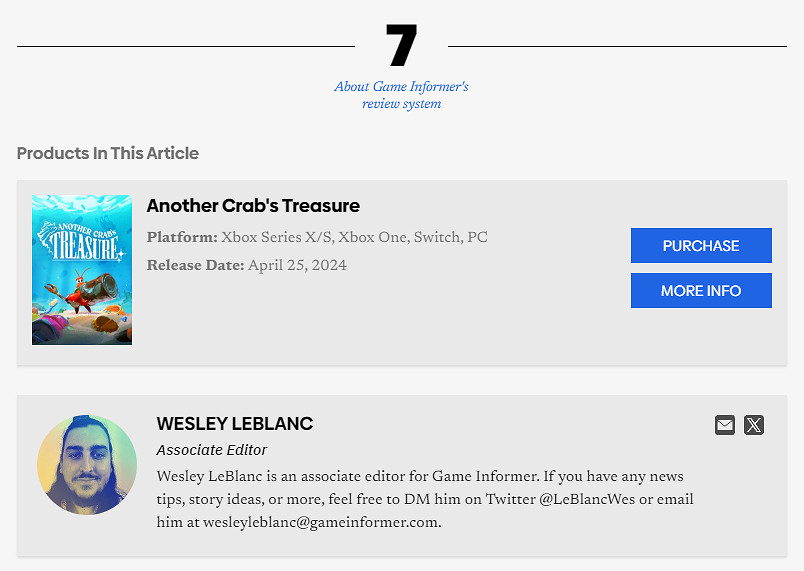This screenshot has width=804, height=571.
Task: Open About Game Informer's review system link
Action: coord(401,95)
